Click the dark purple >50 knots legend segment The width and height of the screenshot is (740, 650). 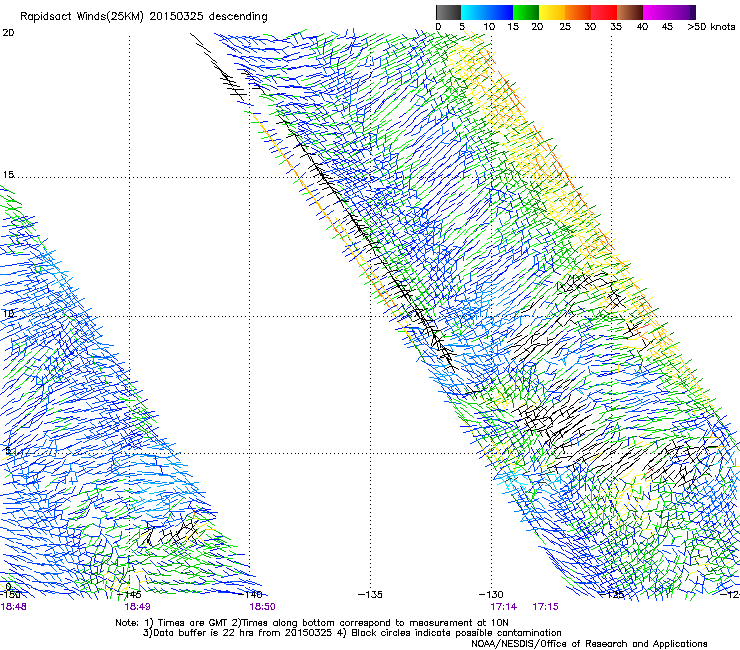692,12
